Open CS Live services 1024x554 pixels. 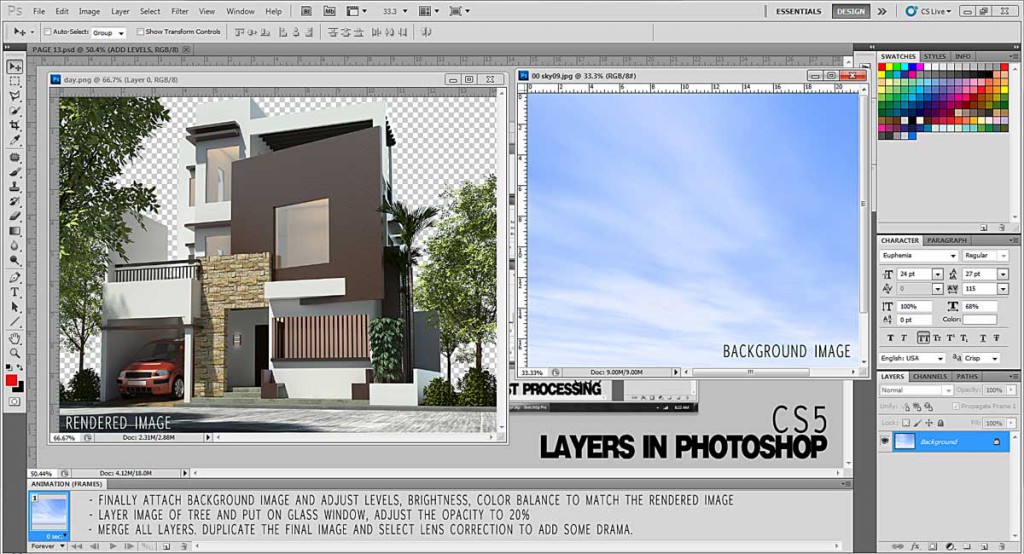click(x=929, y=11)
